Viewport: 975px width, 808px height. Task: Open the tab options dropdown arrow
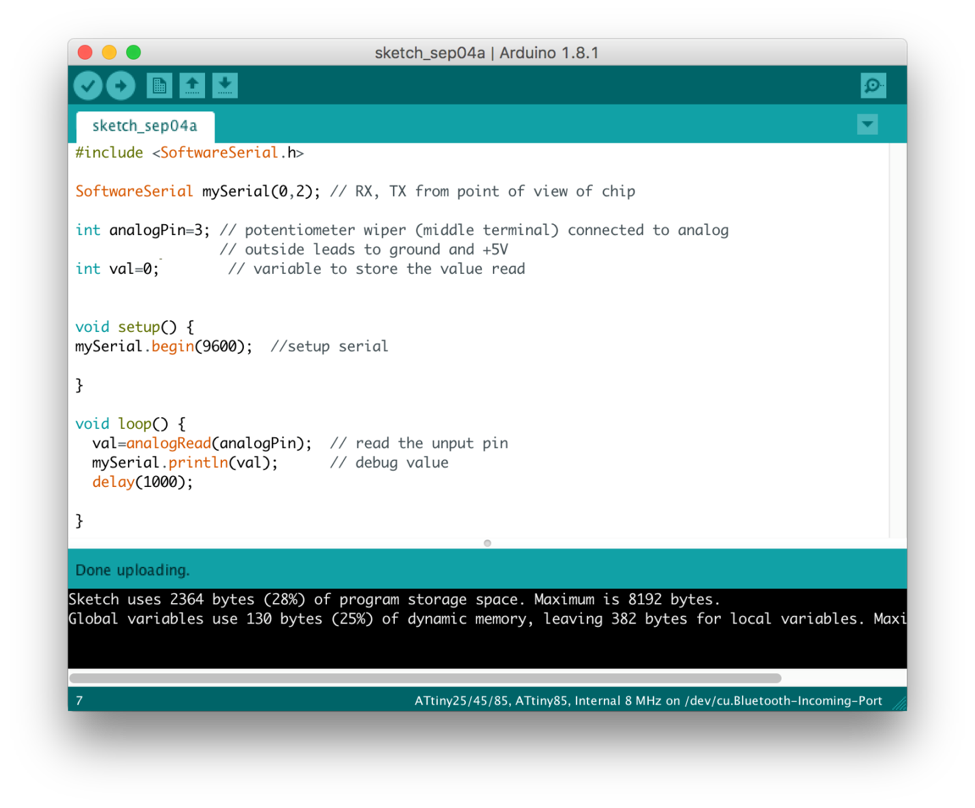[867, 124]
